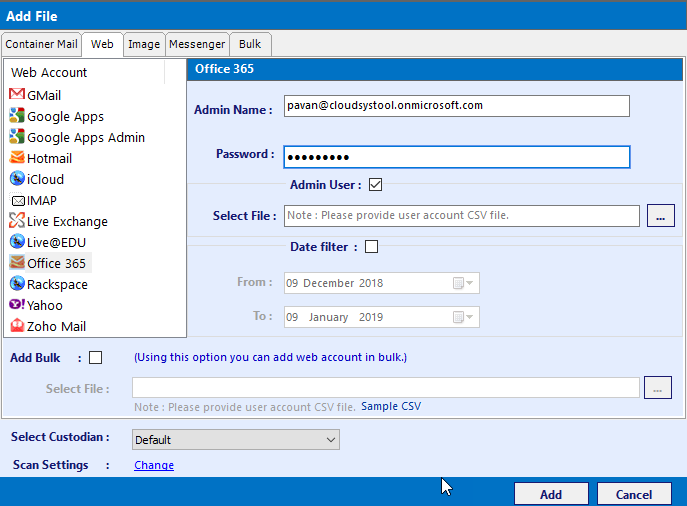
Task: Browse for user account CSV file
Action: 661,216
